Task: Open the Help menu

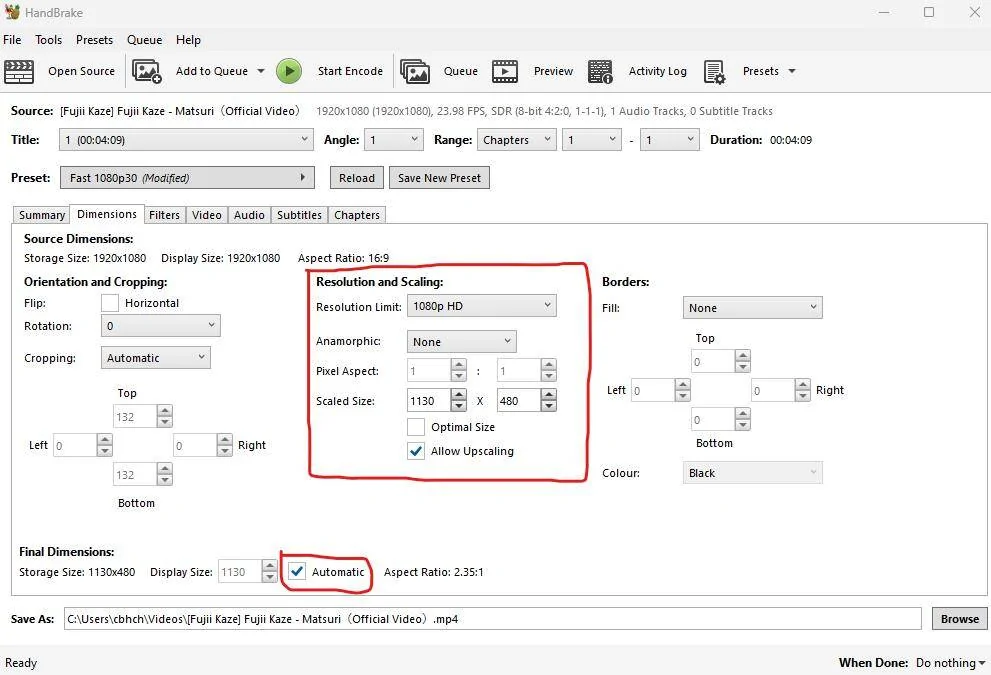Action: 188,40
